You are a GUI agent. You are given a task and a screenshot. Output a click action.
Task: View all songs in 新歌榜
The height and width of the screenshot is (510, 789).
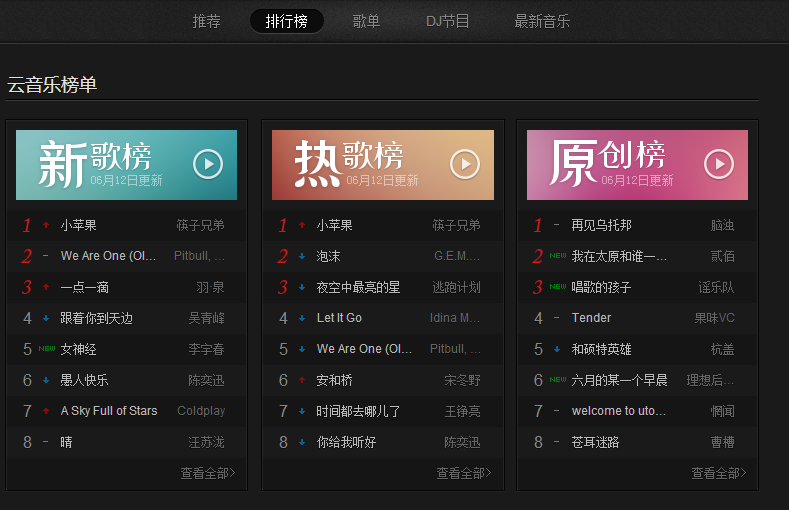click(x=208, y=473)
